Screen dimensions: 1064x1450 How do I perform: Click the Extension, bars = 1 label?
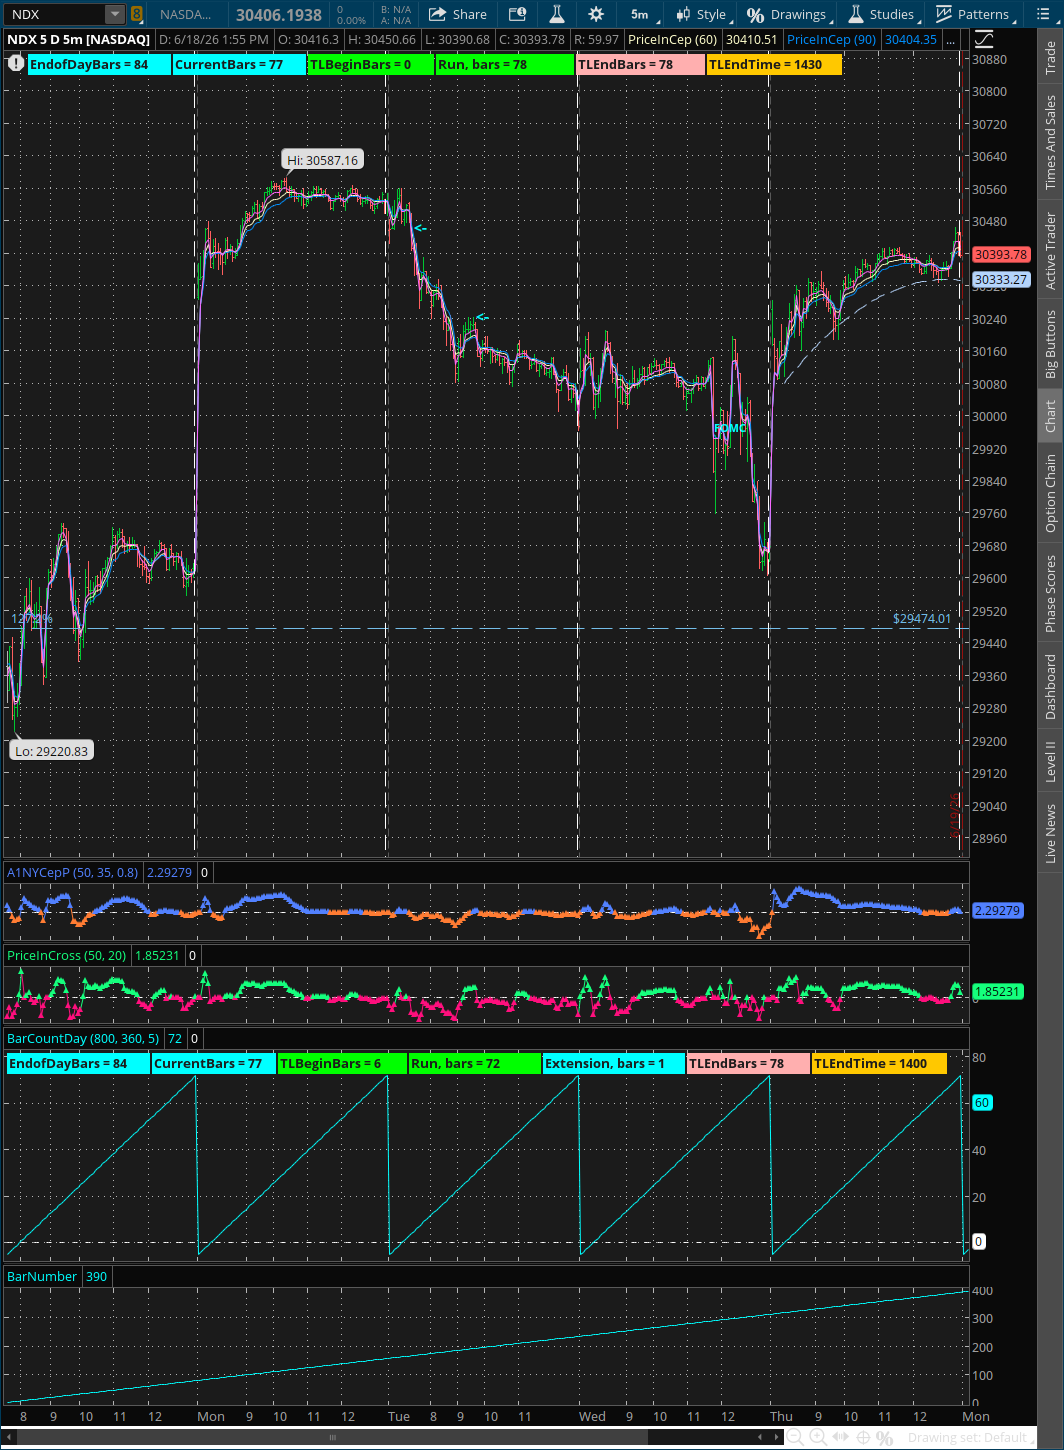pos(614,1063)
